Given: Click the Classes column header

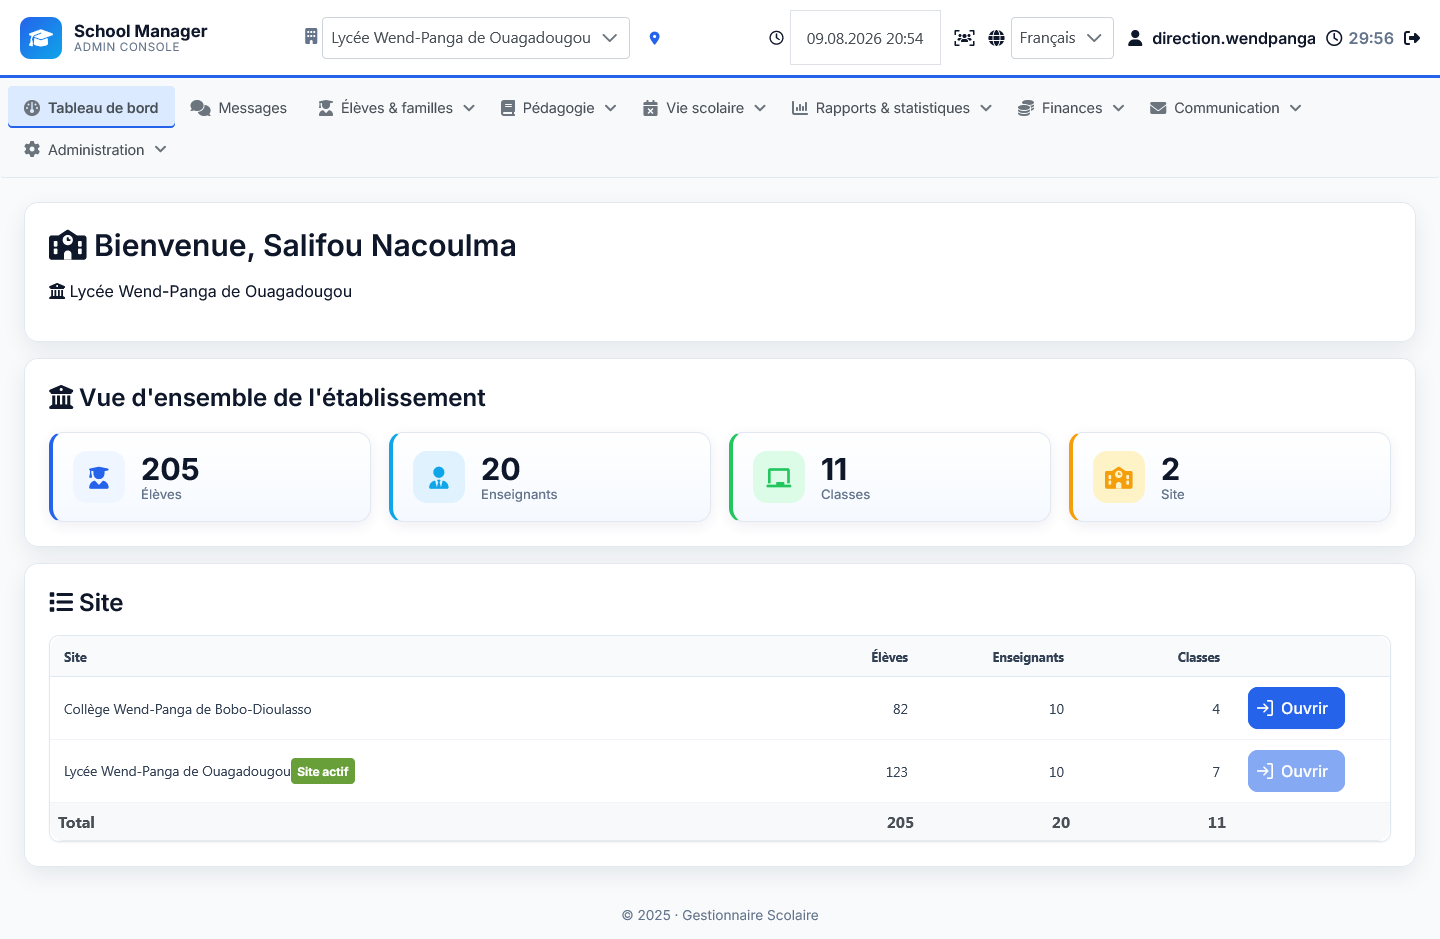Looking at the screenshot, I should click(x=1199, y=657).
